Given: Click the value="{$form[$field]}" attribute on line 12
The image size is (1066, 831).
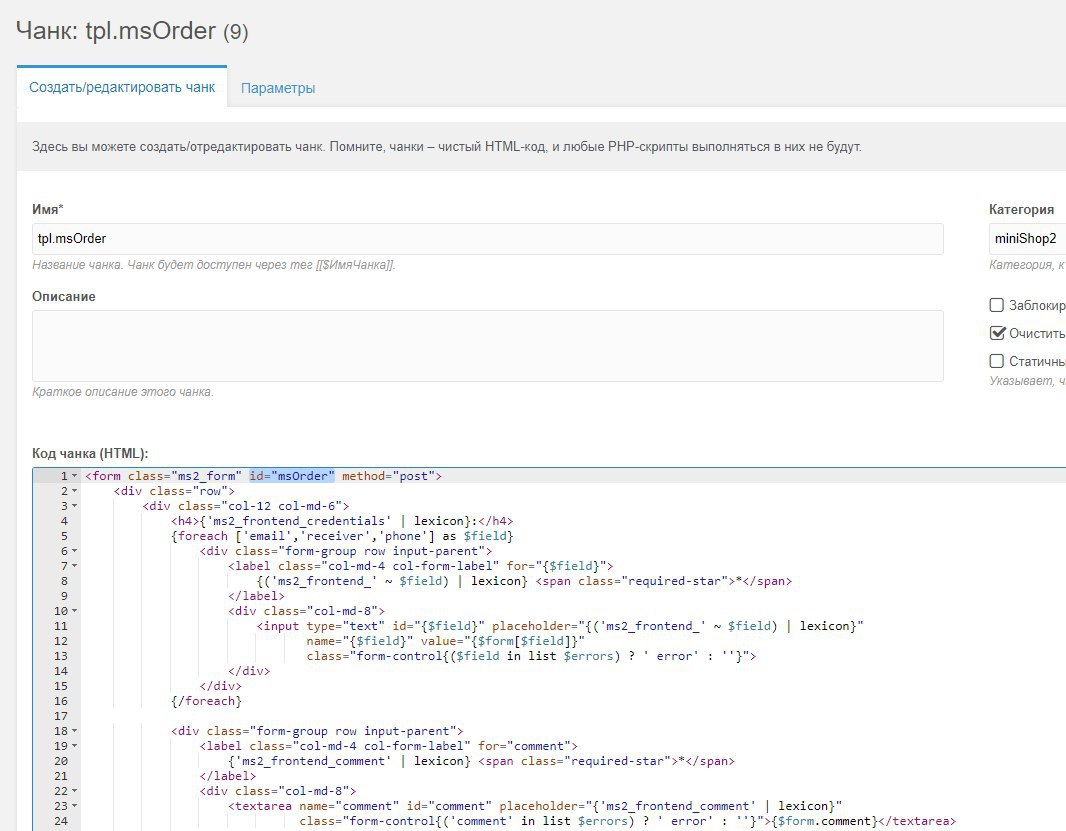Looking at the screenshot, I should point(502,641).
